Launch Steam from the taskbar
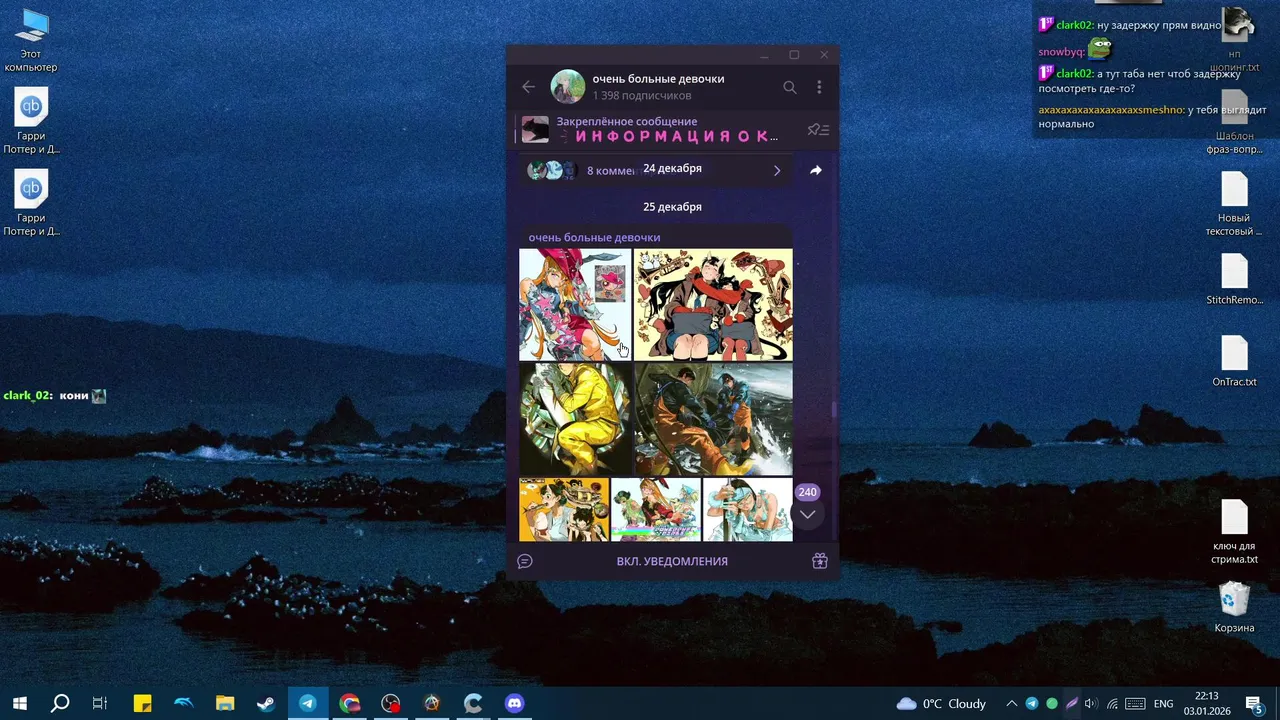1280x720 pixels. (266, 703)
